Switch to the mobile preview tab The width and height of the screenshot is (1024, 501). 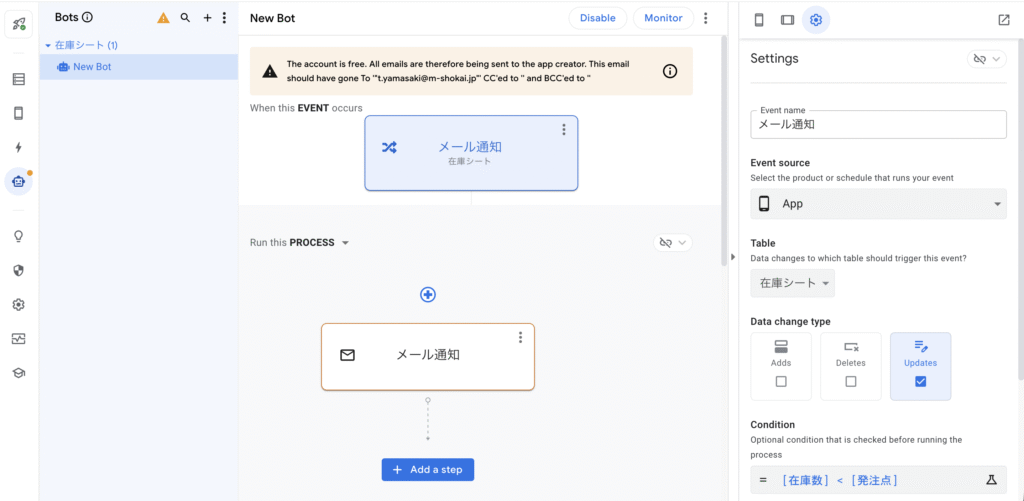[759, 20]
